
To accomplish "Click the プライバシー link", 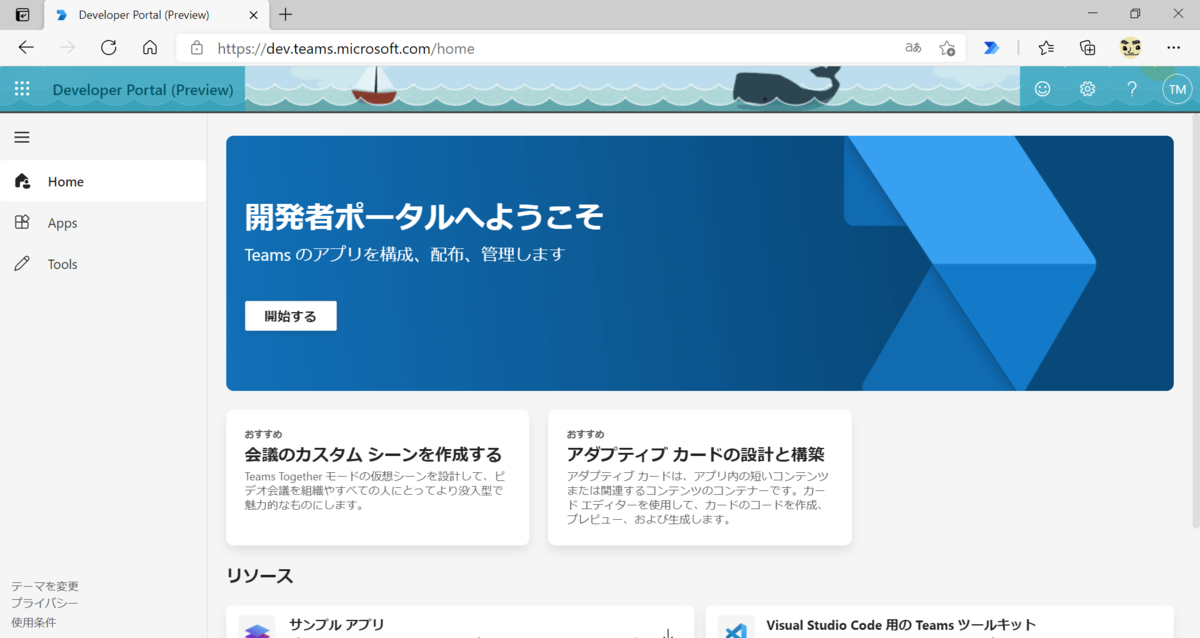I will [x=45, y=603].
